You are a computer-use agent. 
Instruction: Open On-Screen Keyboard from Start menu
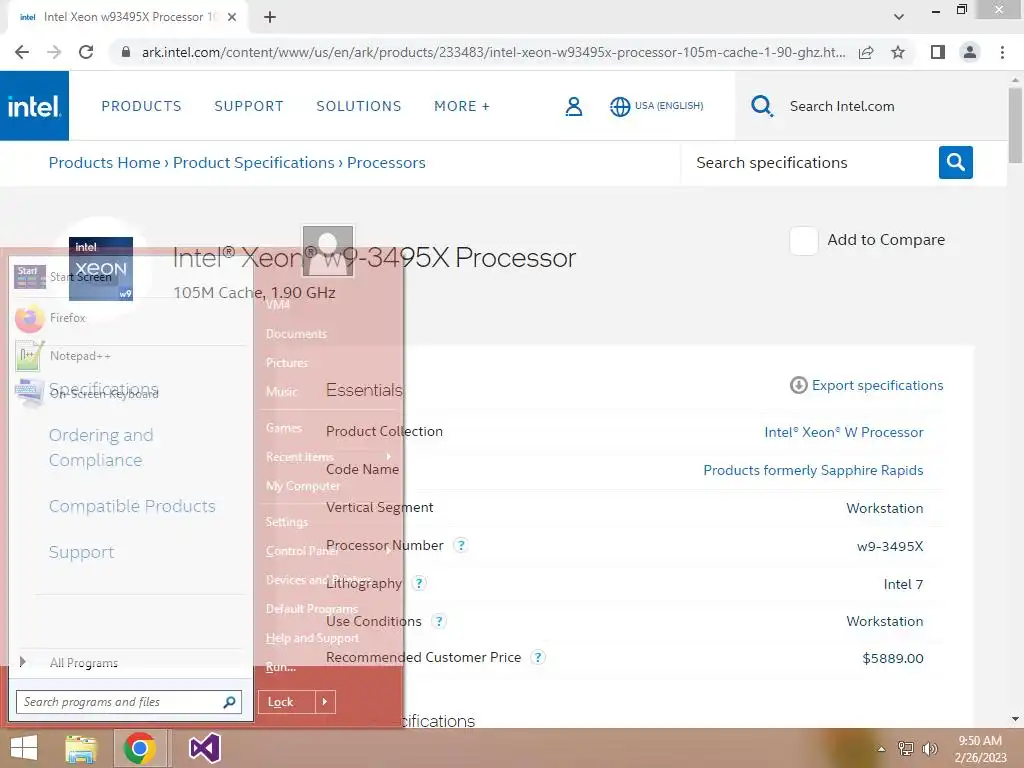(131, 394)
